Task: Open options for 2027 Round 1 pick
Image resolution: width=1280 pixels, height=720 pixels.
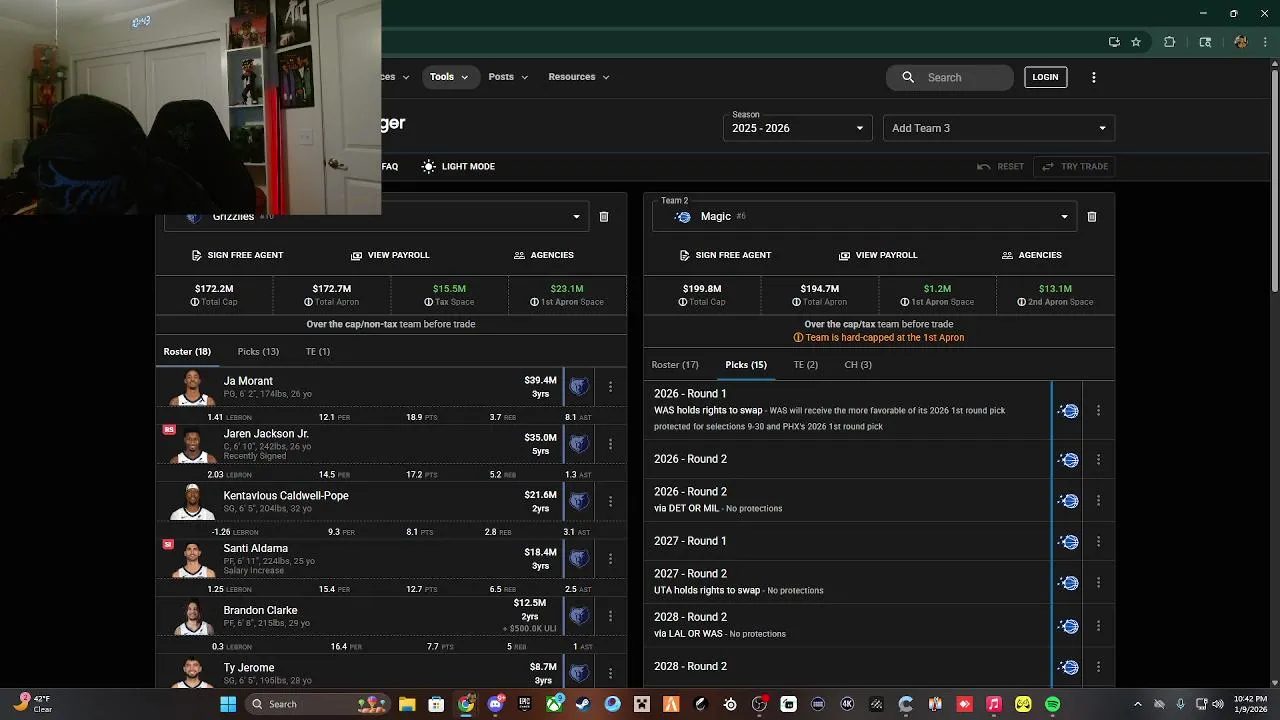Action: [1098, 542]
